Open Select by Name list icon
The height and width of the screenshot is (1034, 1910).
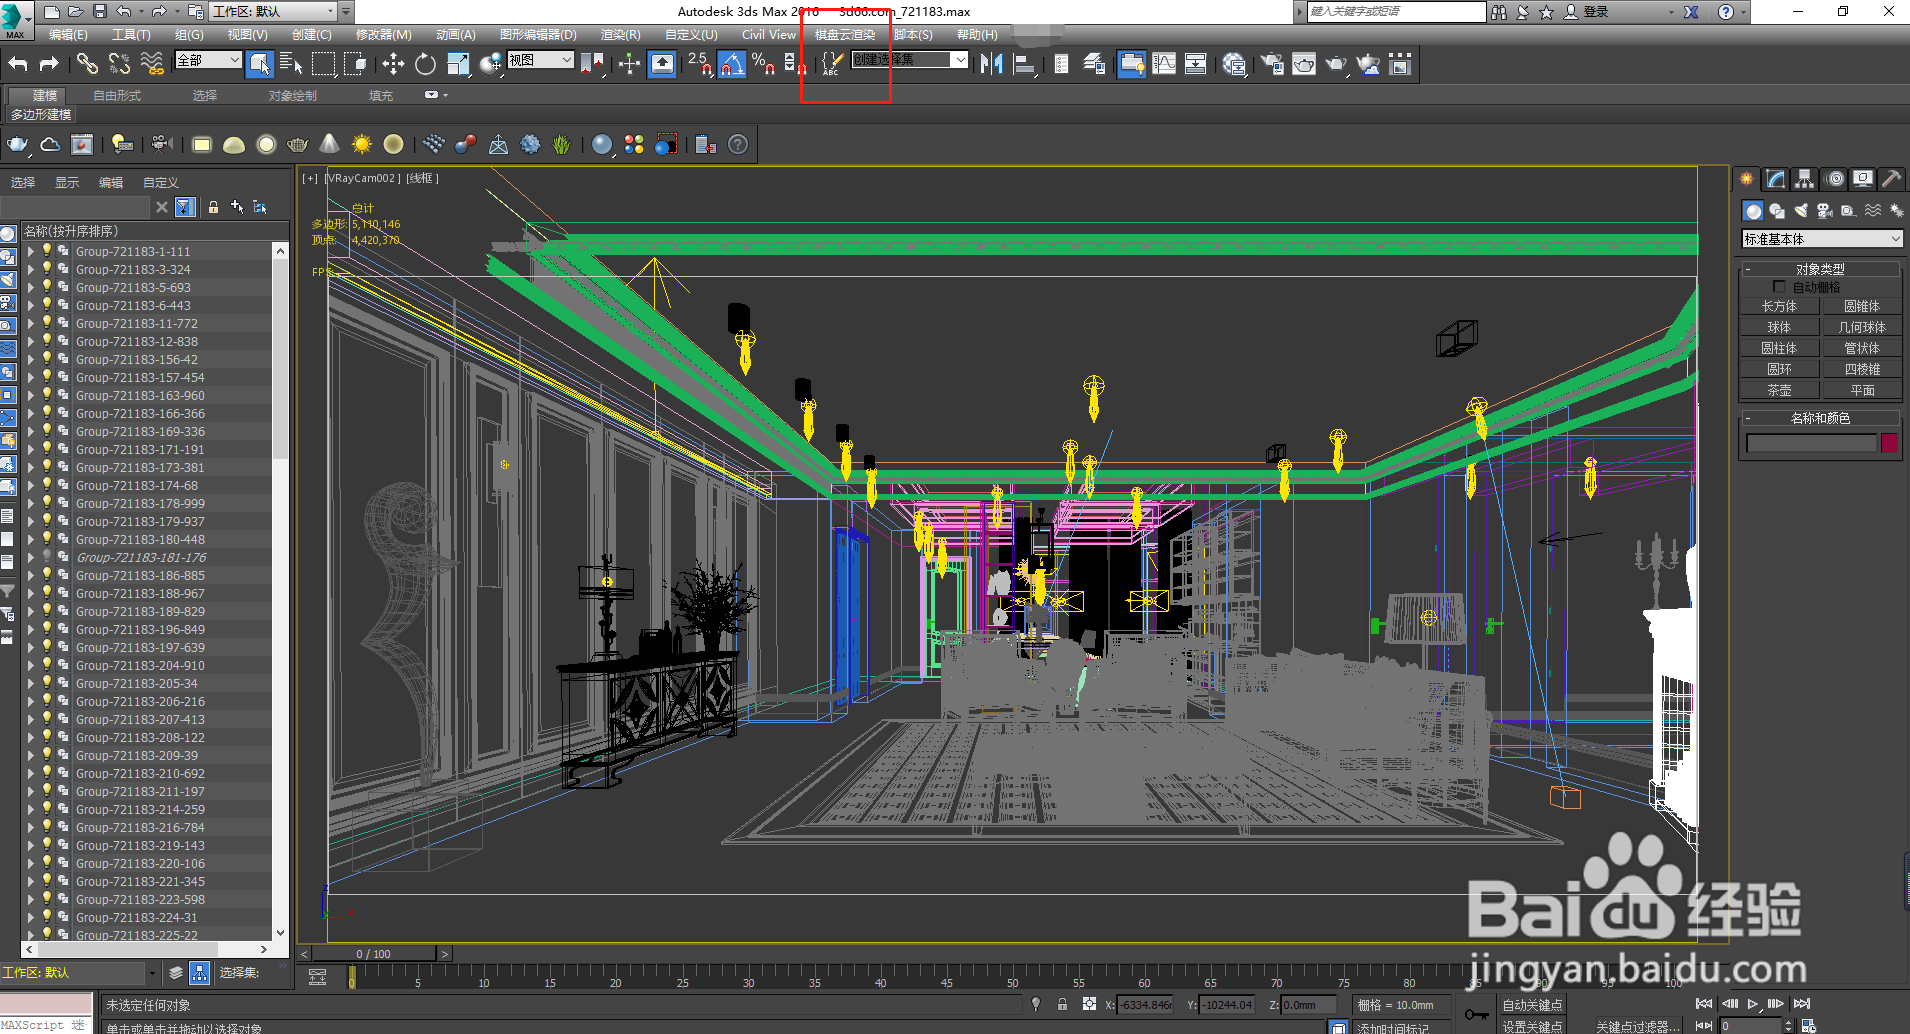(291, 64)
